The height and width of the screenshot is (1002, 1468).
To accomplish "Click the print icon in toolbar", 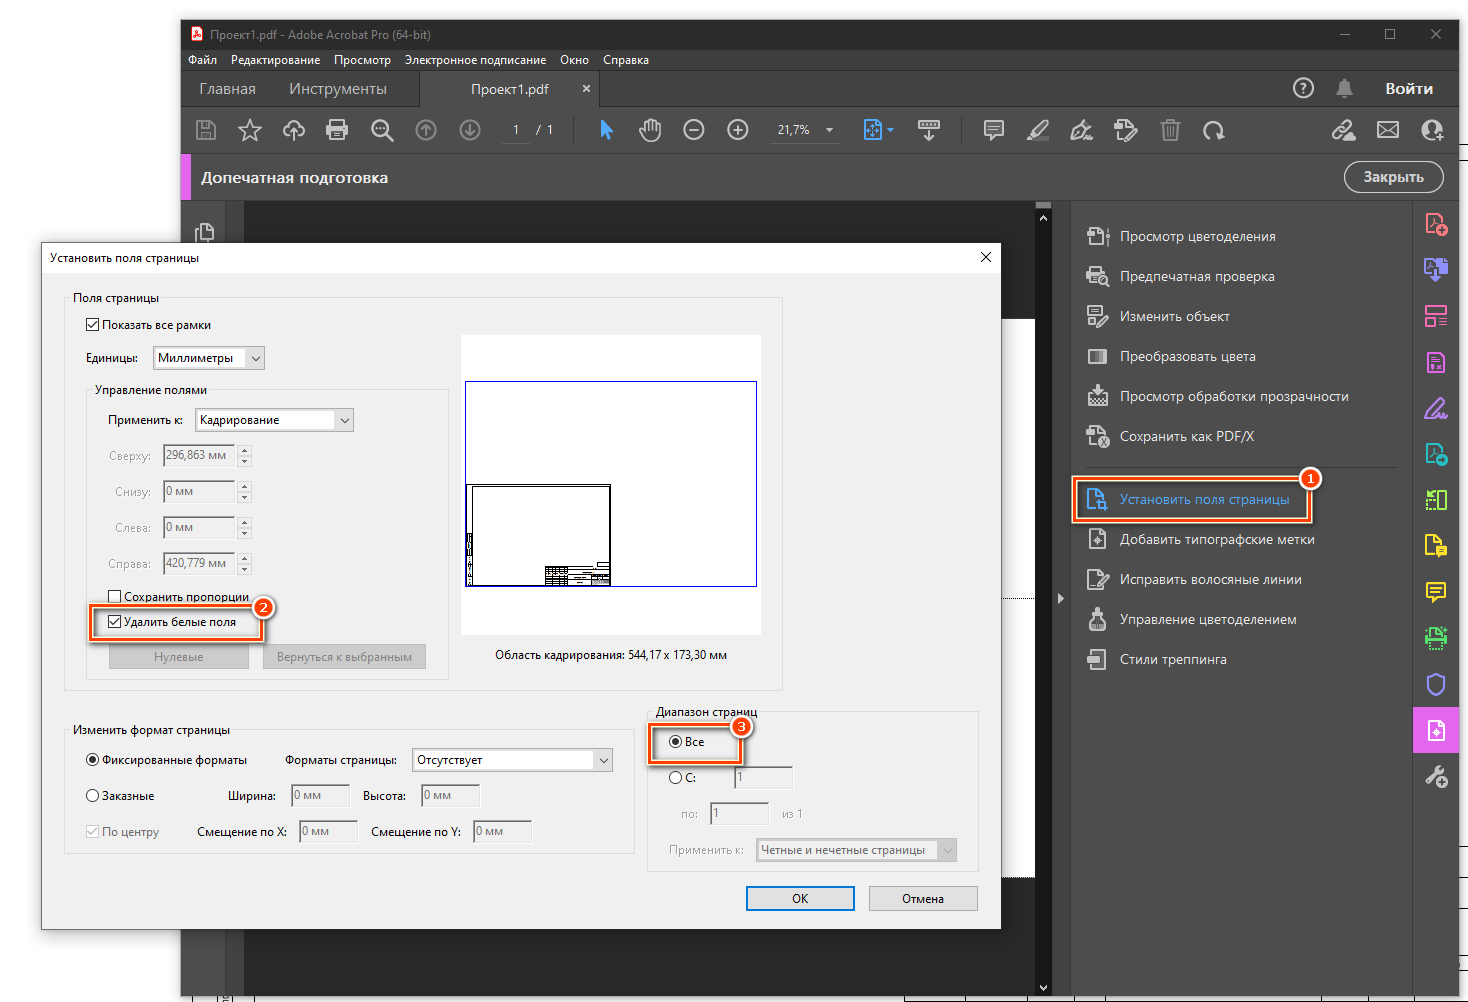I will 337,130.
